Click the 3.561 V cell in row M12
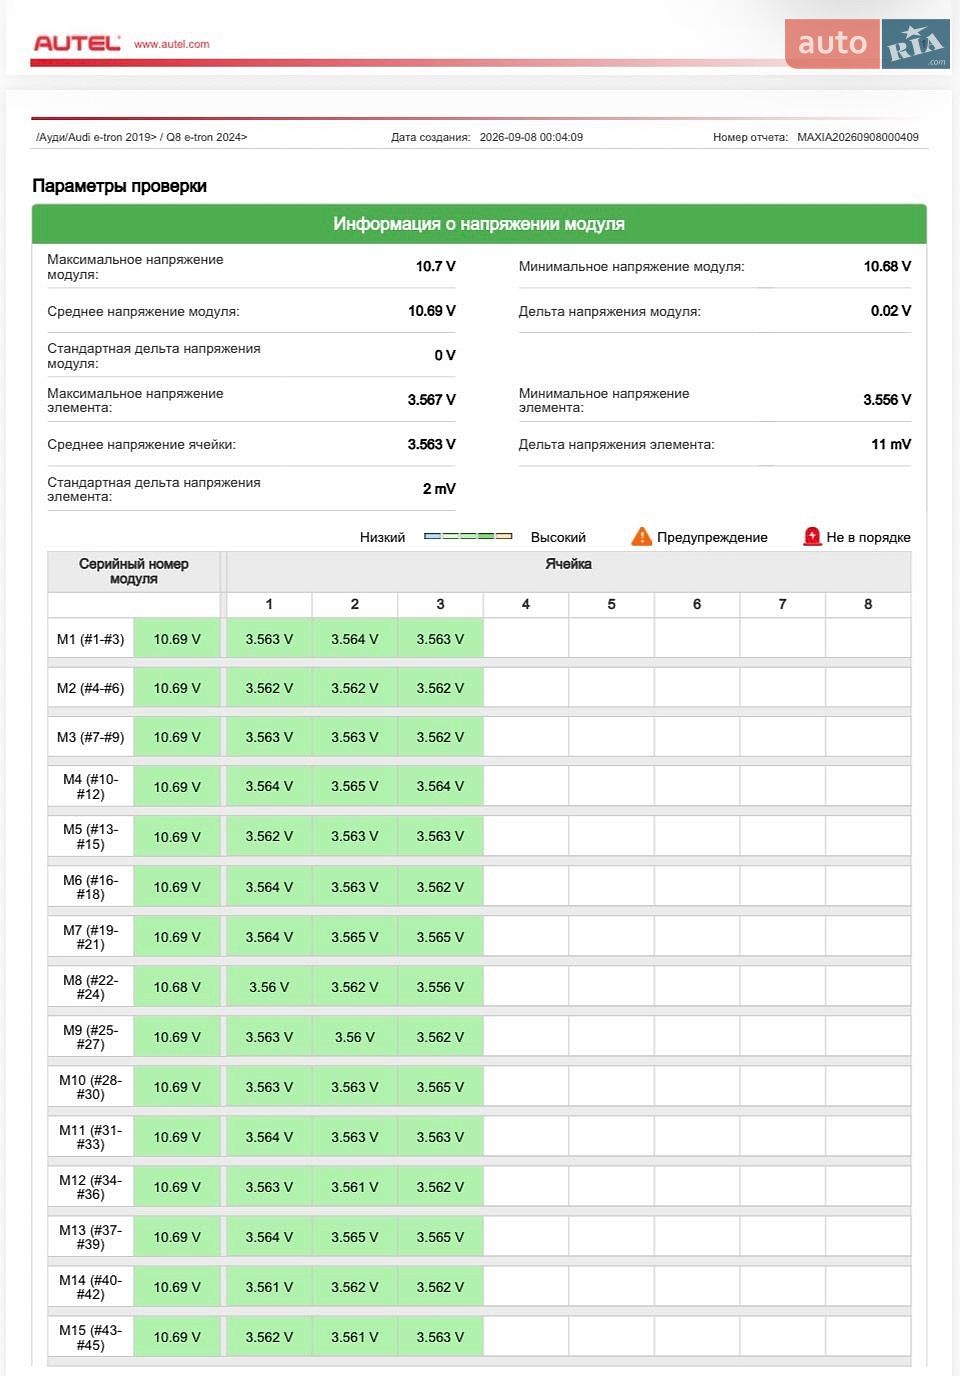Viewport: 960px width, 1376px height. [x=355, y=1187]
